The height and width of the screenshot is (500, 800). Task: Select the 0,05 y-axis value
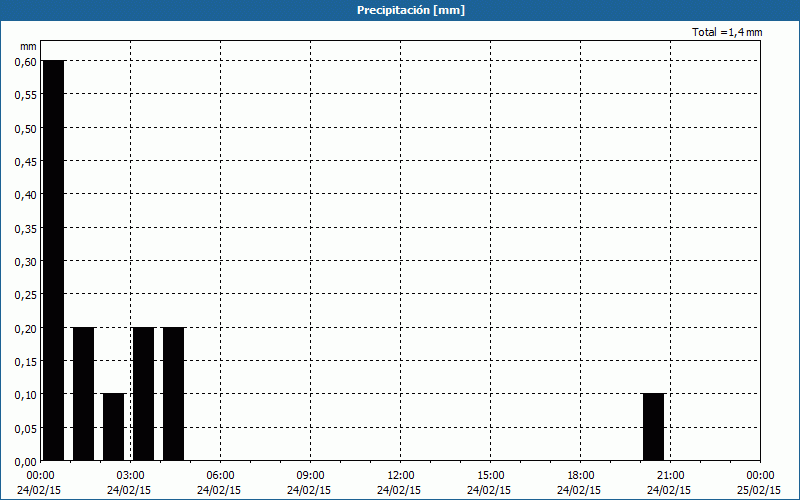[x=26, y=429]
